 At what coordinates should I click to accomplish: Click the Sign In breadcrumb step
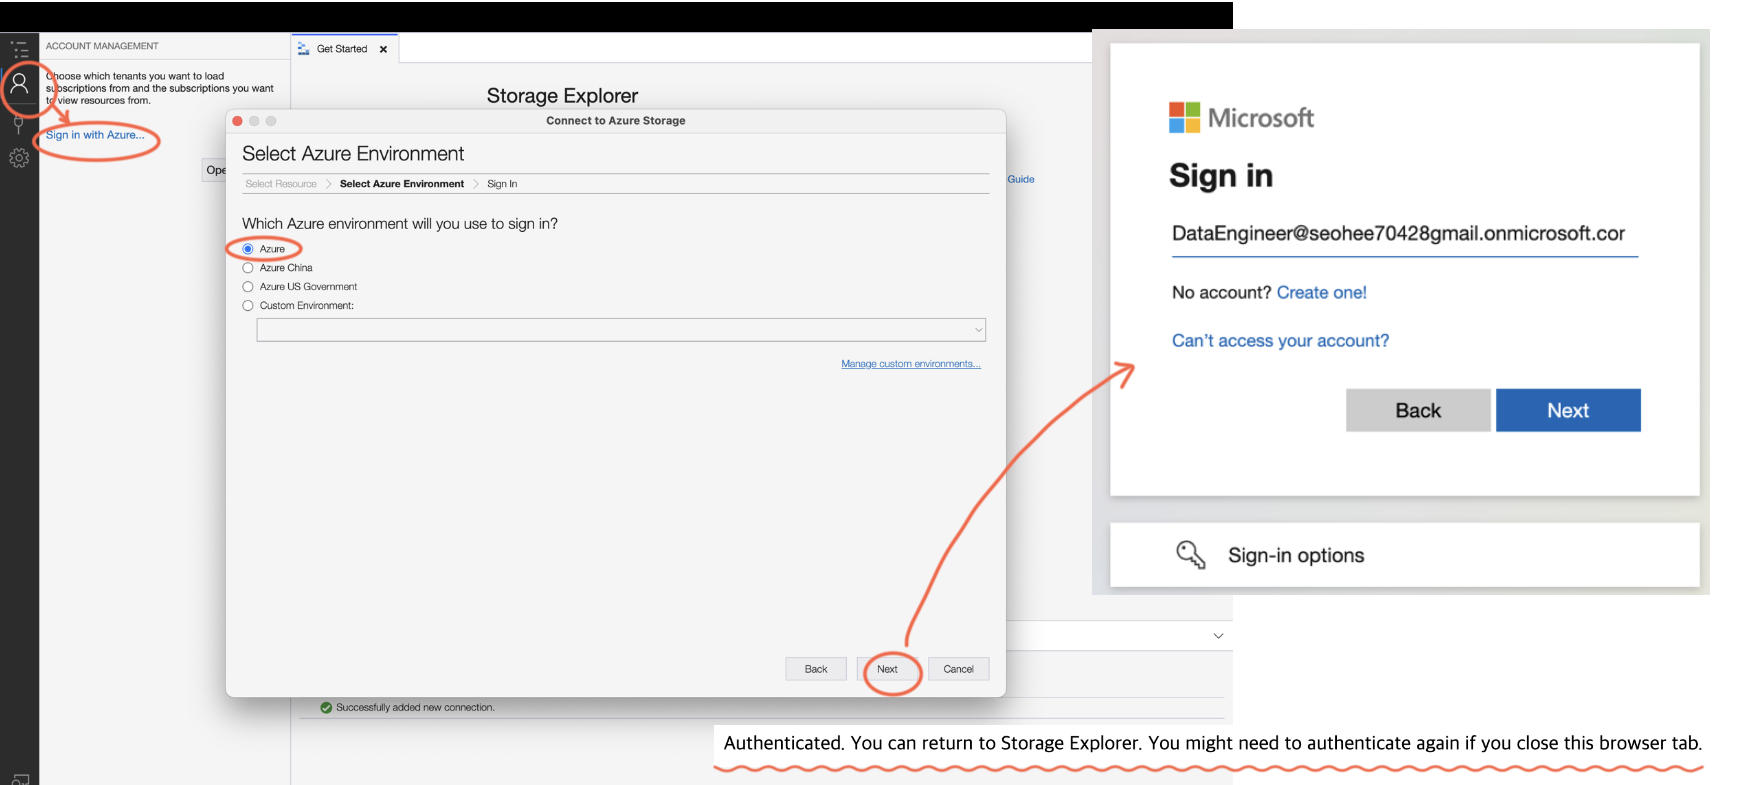pyautogui.click(x=502, y=184)
